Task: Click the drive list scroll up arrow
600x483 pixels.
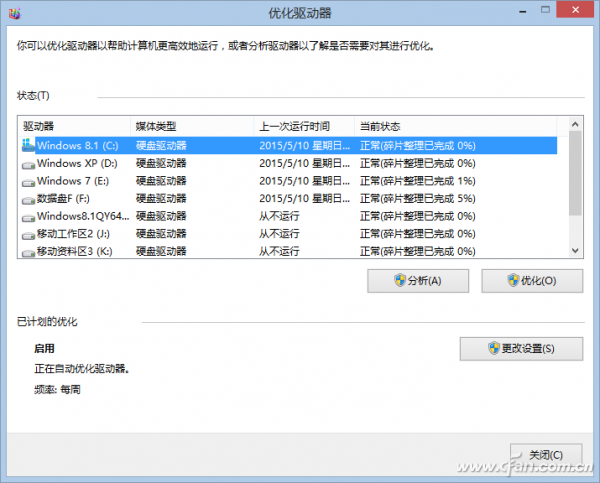Action: pos(575,124)
